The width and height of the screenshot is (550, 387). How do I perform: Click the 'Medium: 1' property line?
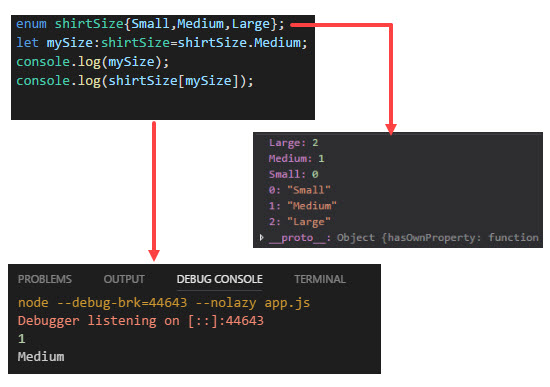click(296, 159)
